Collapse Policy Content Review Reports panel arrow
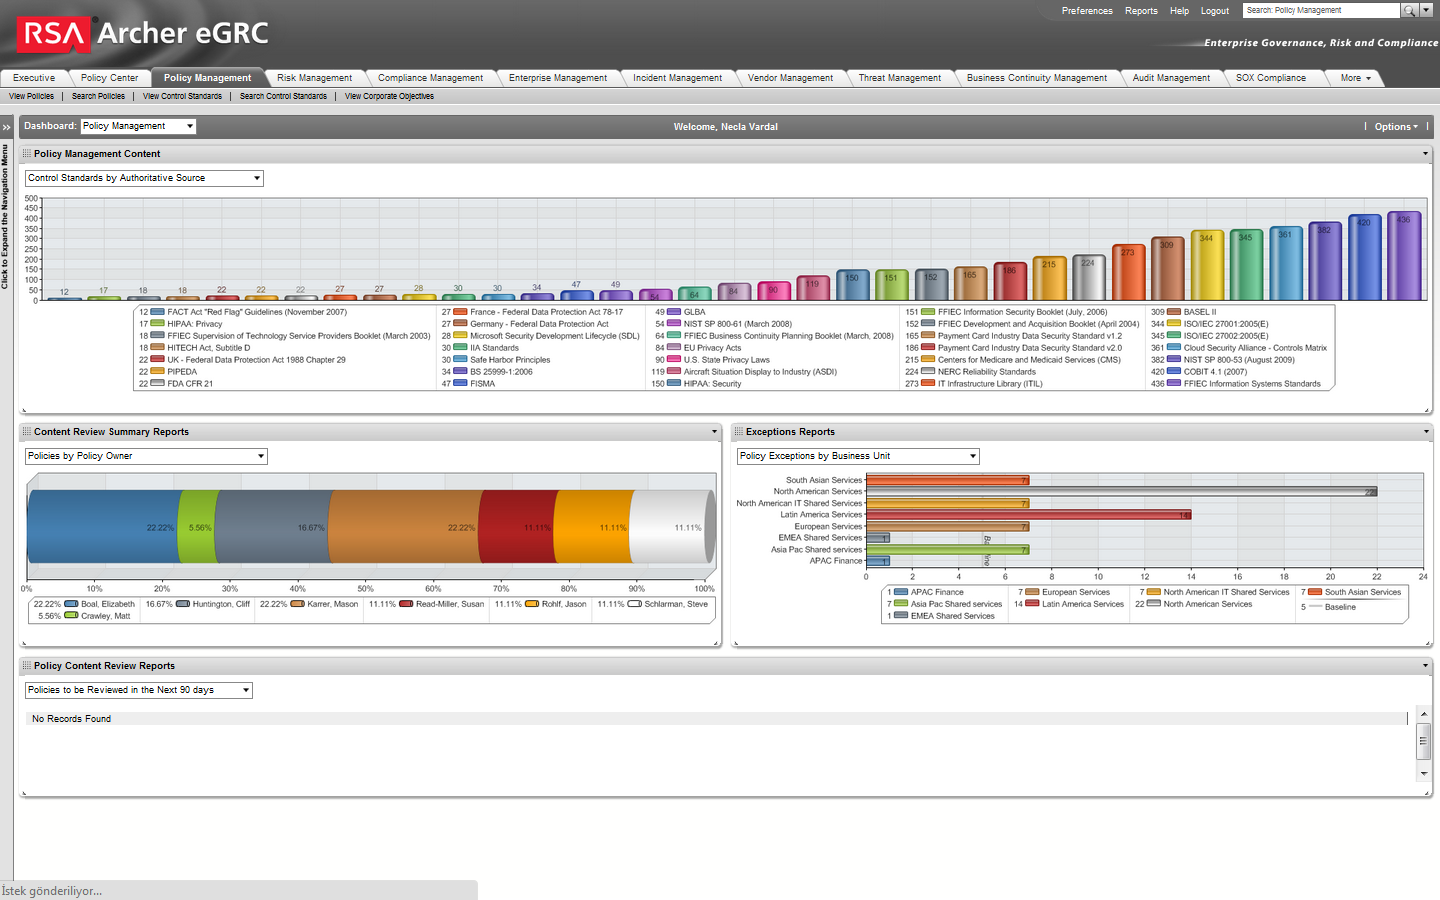The height and width of the screenshot is (900, 1440). click(1425, 666)
